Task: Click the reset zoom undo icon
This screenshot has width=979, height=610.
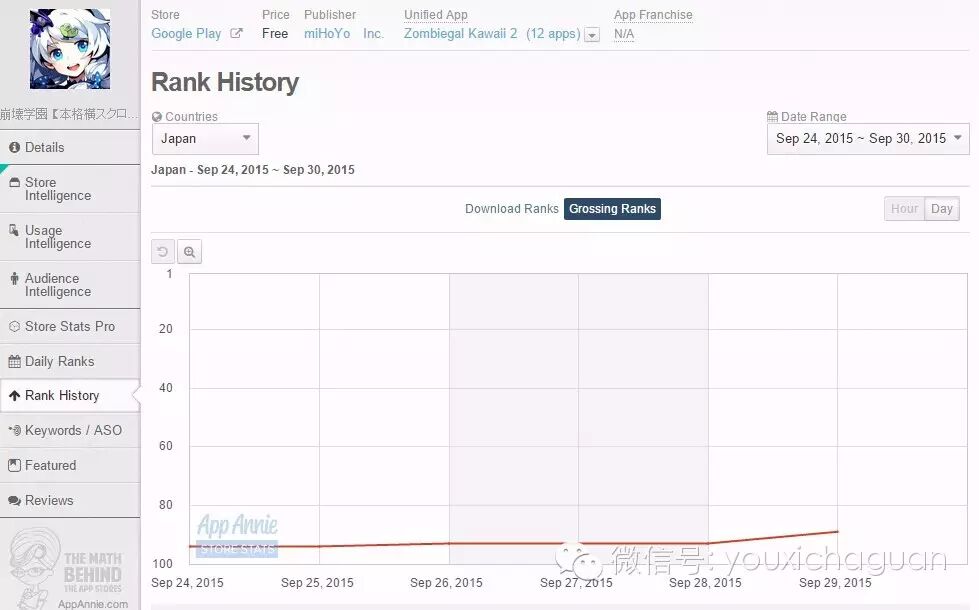Action: pos(163,252)
